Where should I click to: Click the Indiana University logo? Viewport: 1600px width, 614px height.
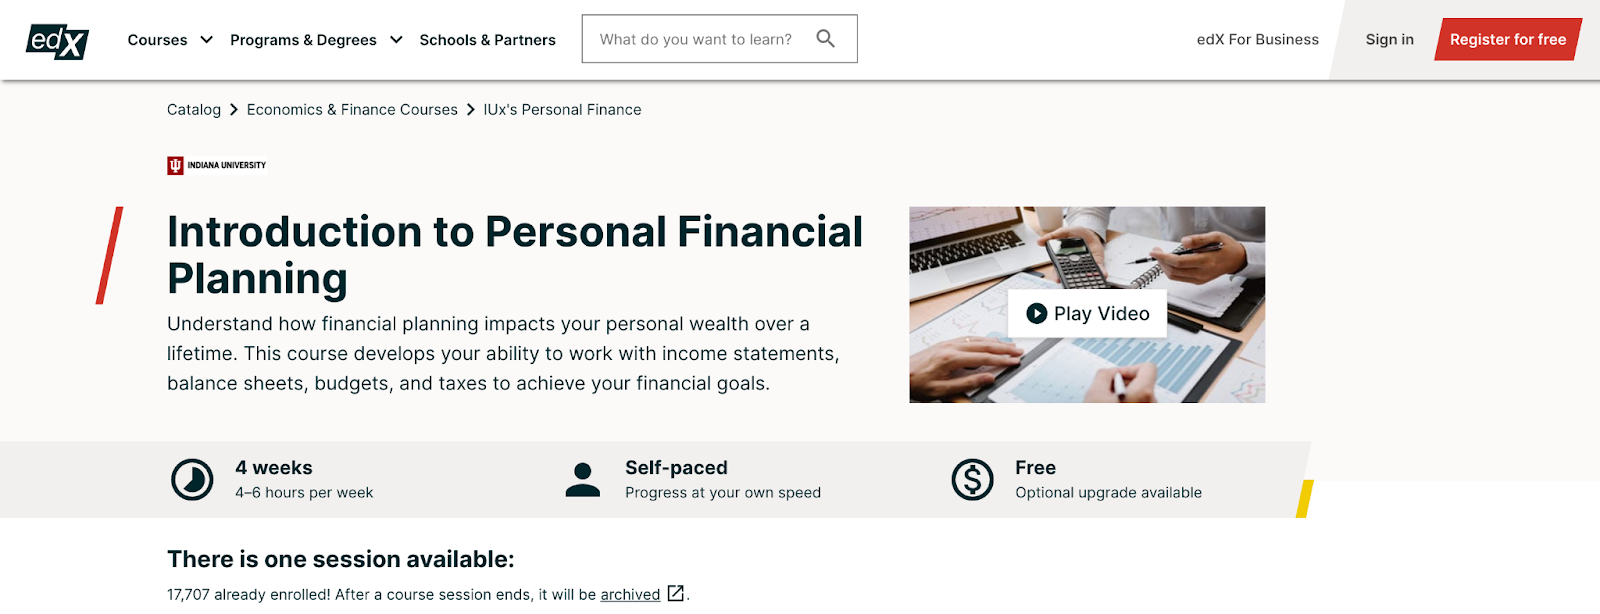pos(217,165)
